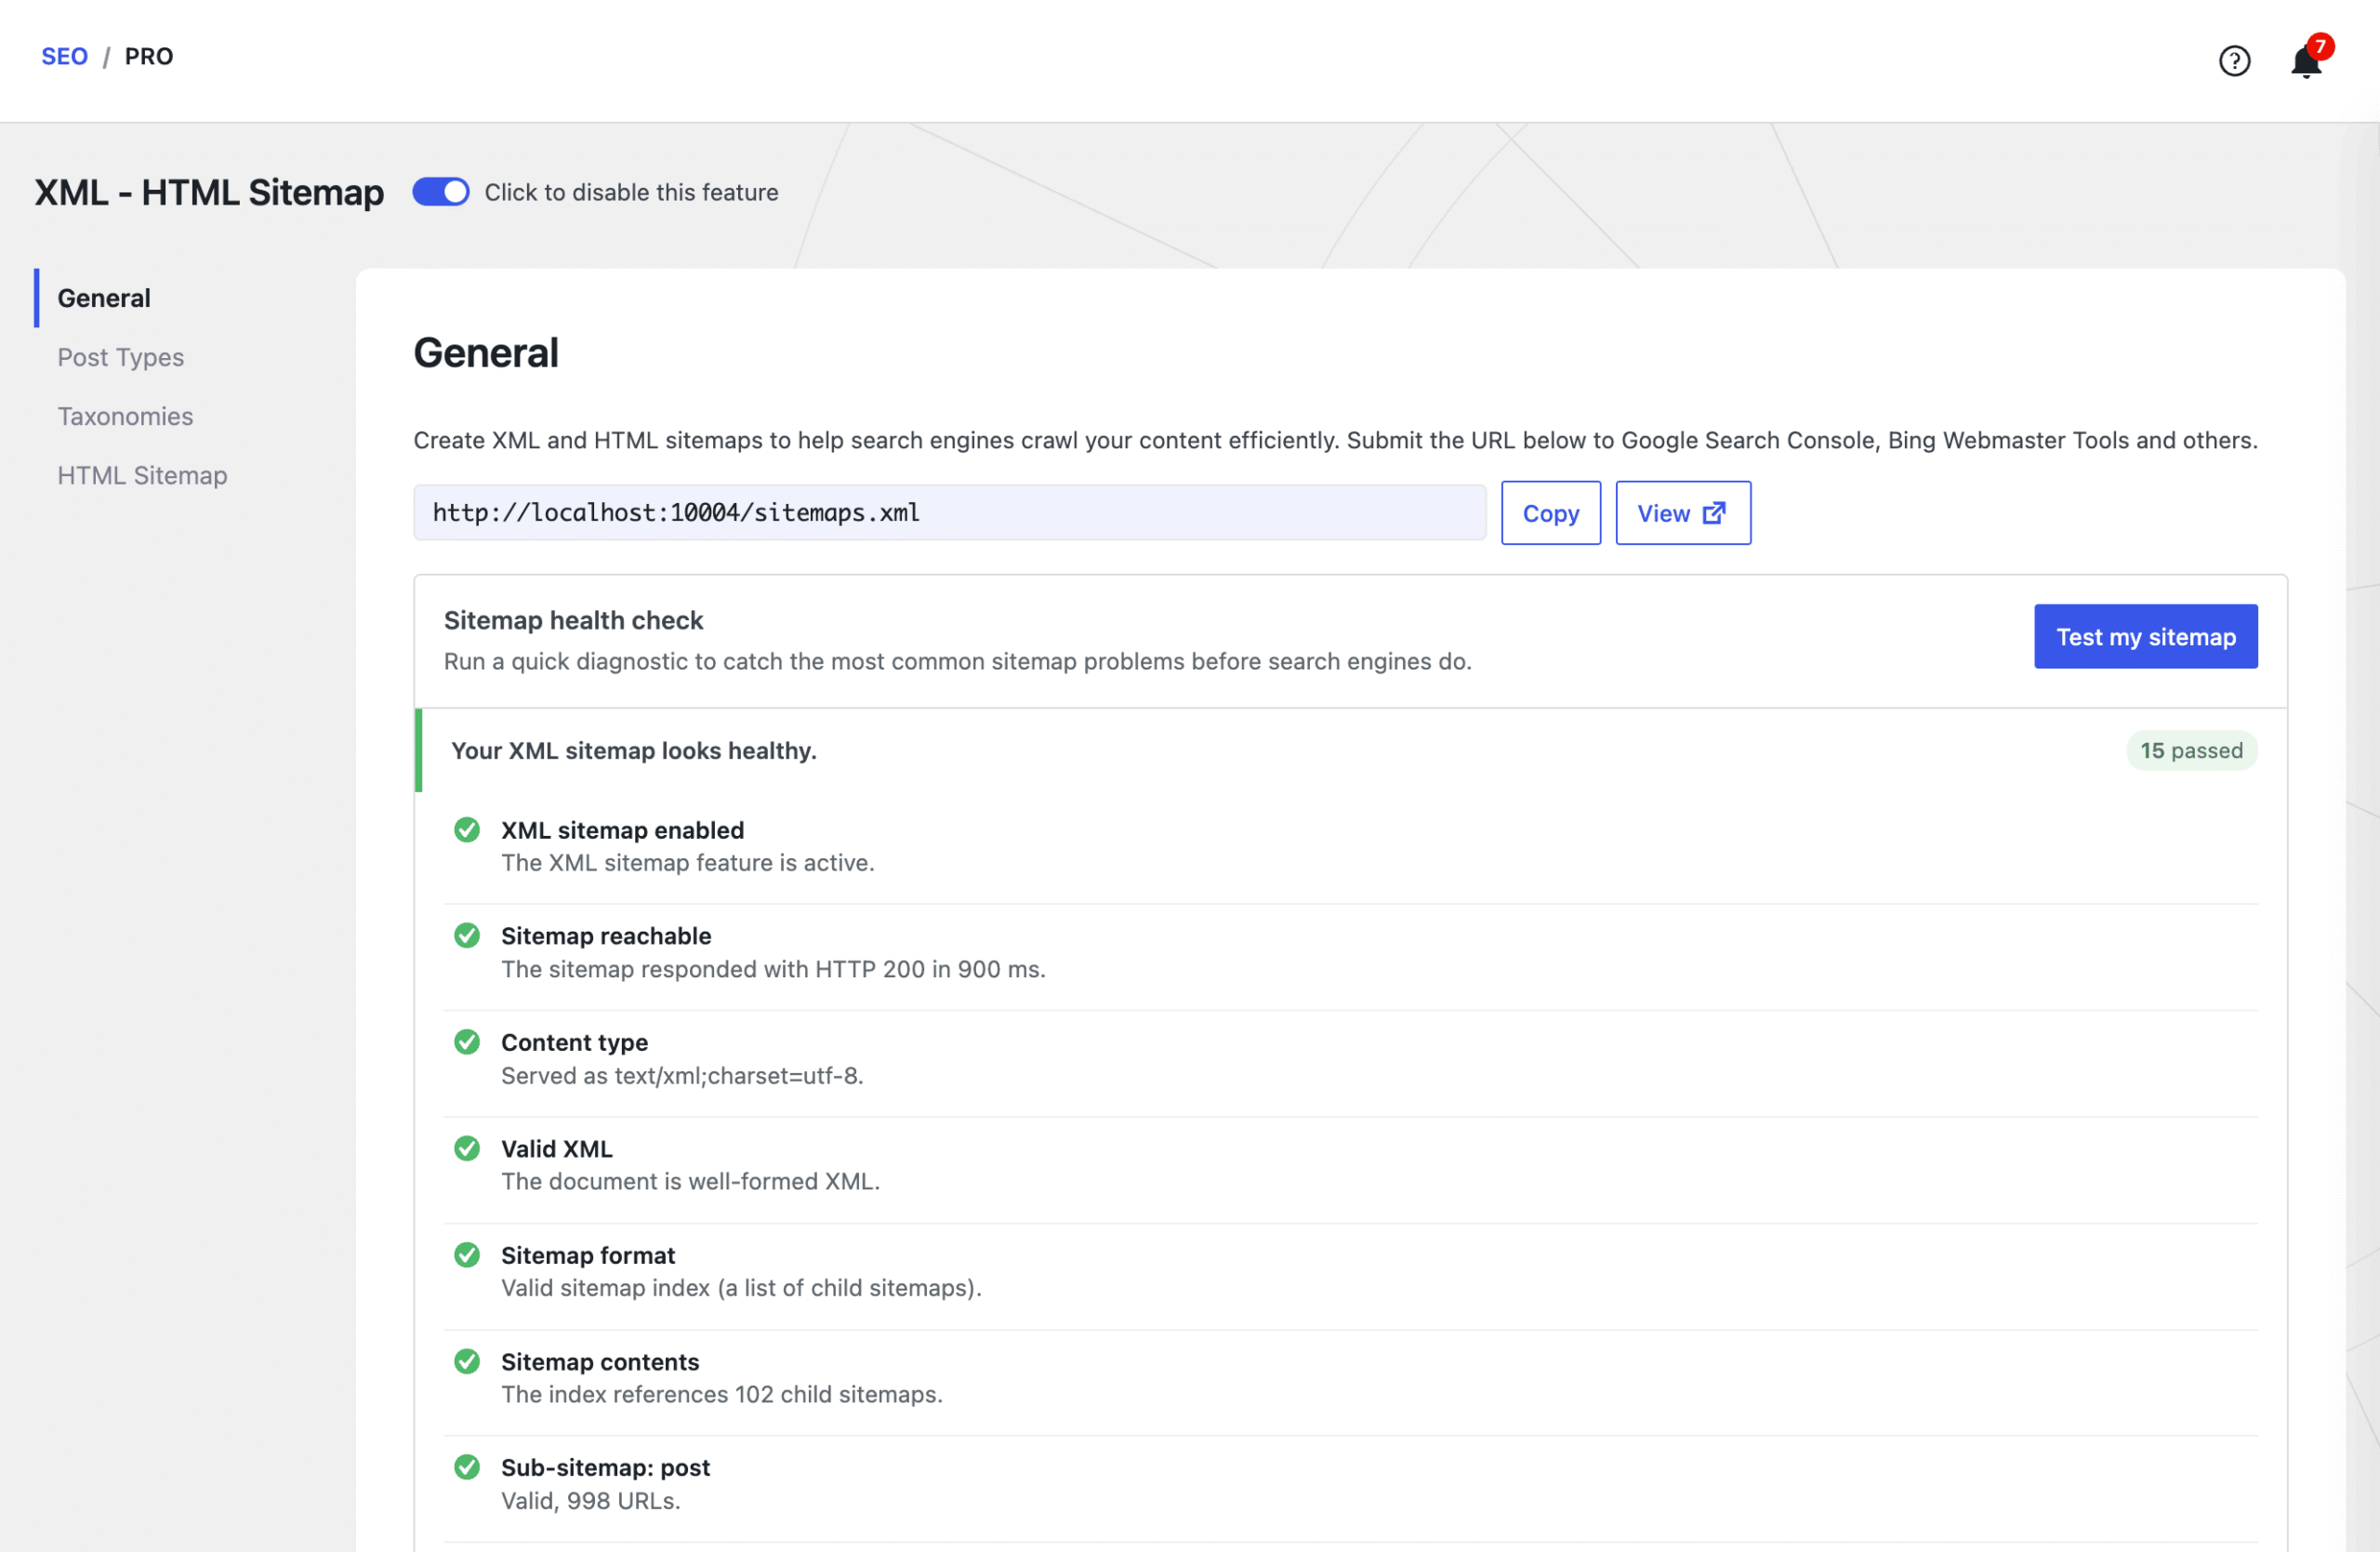Click 'Valid, 998 URLs.' text

[591, 1501]
